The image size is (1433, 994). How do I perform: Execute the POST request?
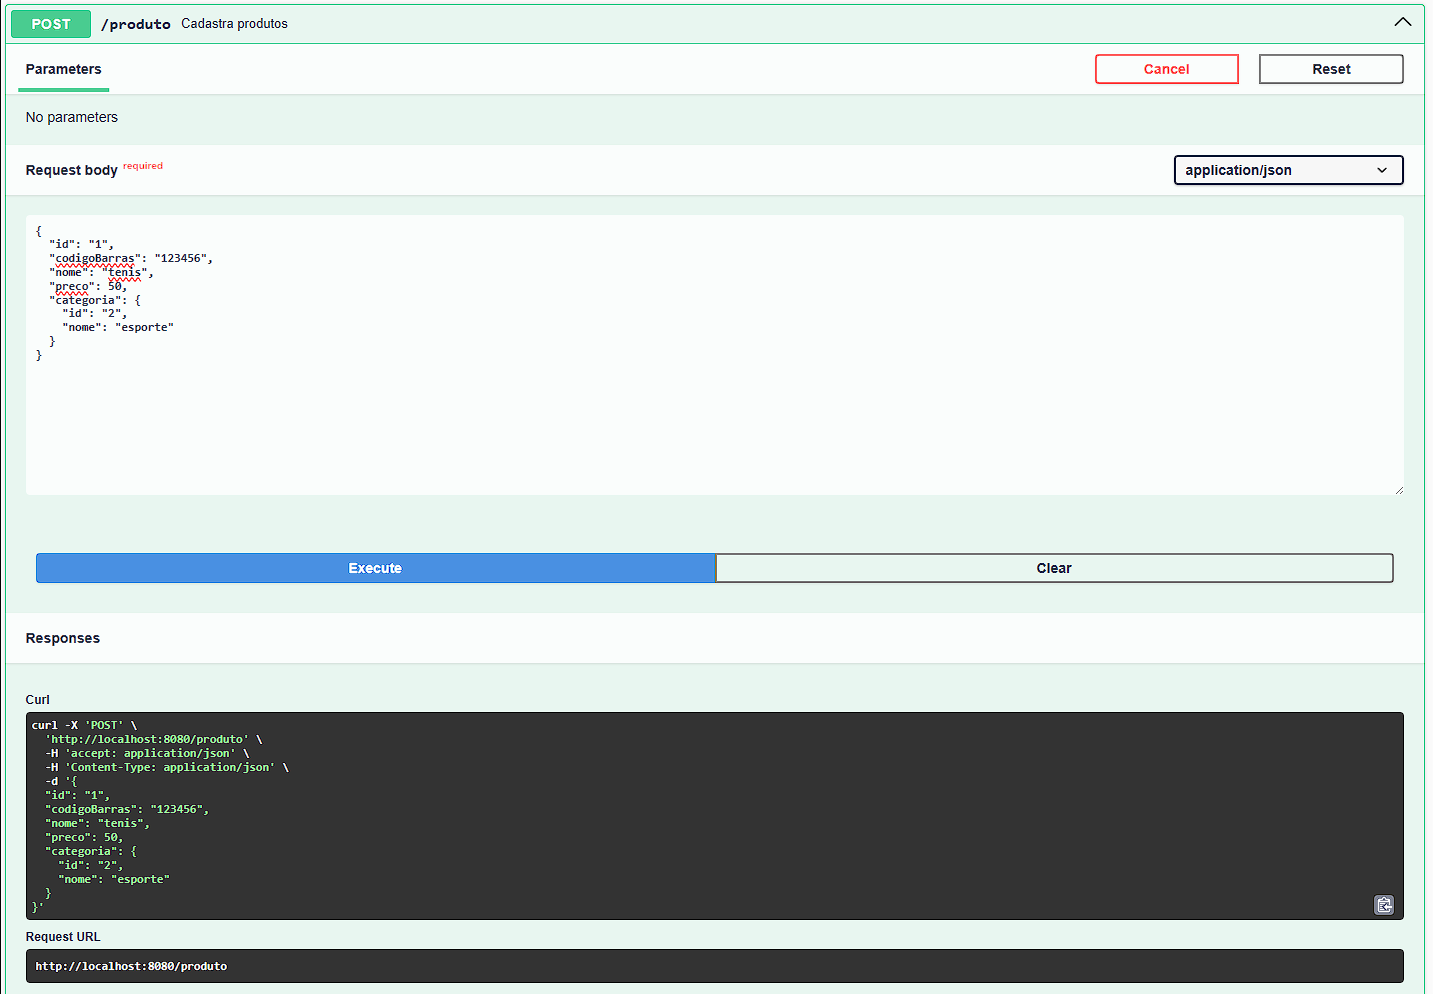coord(375,568)
